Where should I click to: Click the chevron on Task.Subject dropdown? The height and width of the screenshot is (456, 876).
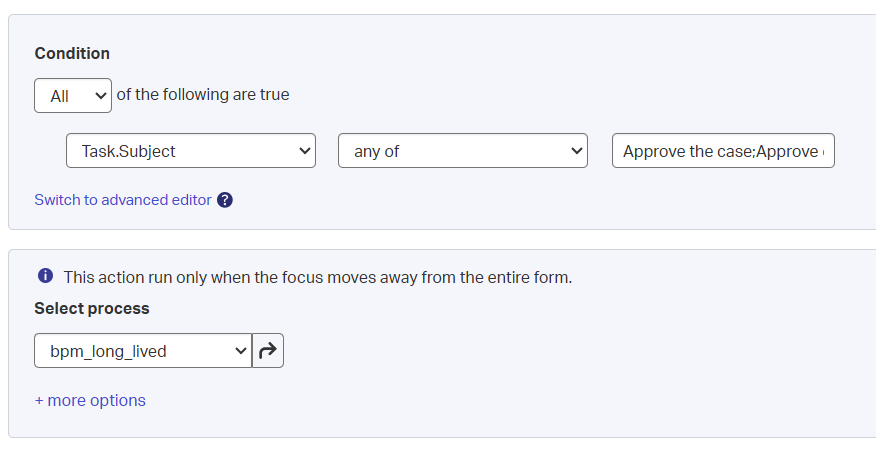[x=305, y=151]
